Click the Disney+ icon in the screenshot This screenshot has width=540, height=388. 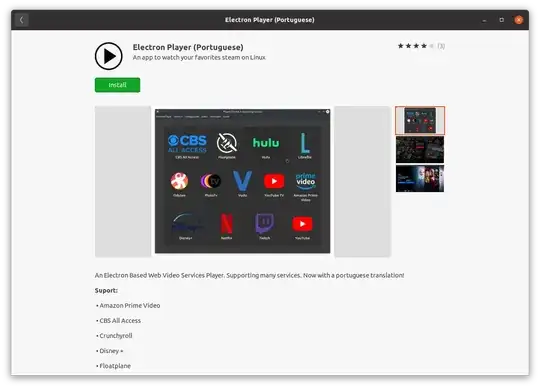(x=186, y=224)
